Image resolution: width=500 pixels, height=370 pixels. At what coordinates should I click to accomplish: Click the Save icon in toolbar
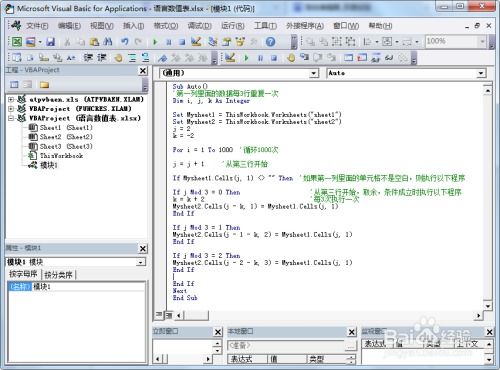[x=50, y=42]
